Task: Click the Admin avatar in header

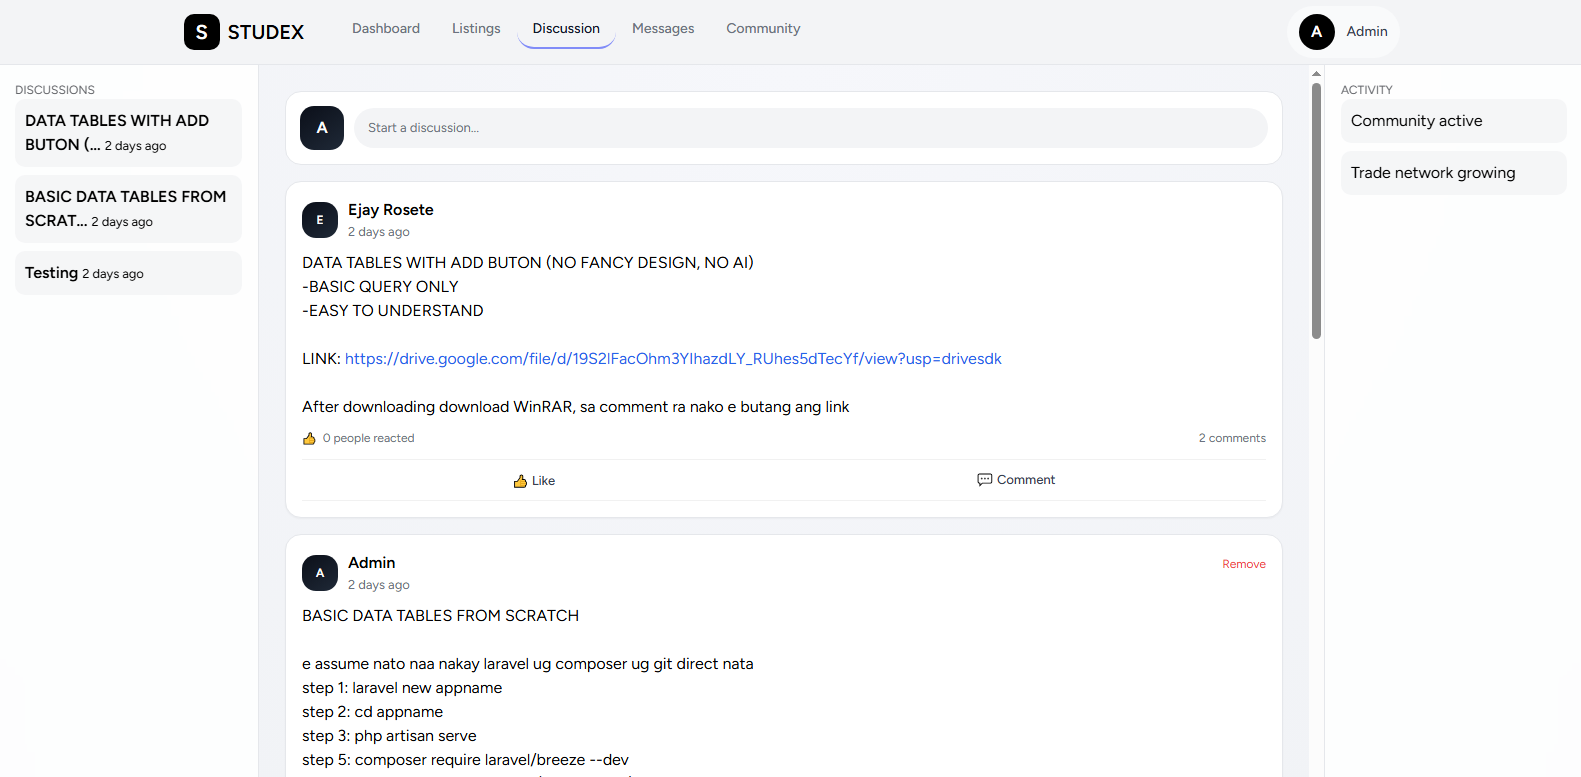Action: coord(1317,32)
